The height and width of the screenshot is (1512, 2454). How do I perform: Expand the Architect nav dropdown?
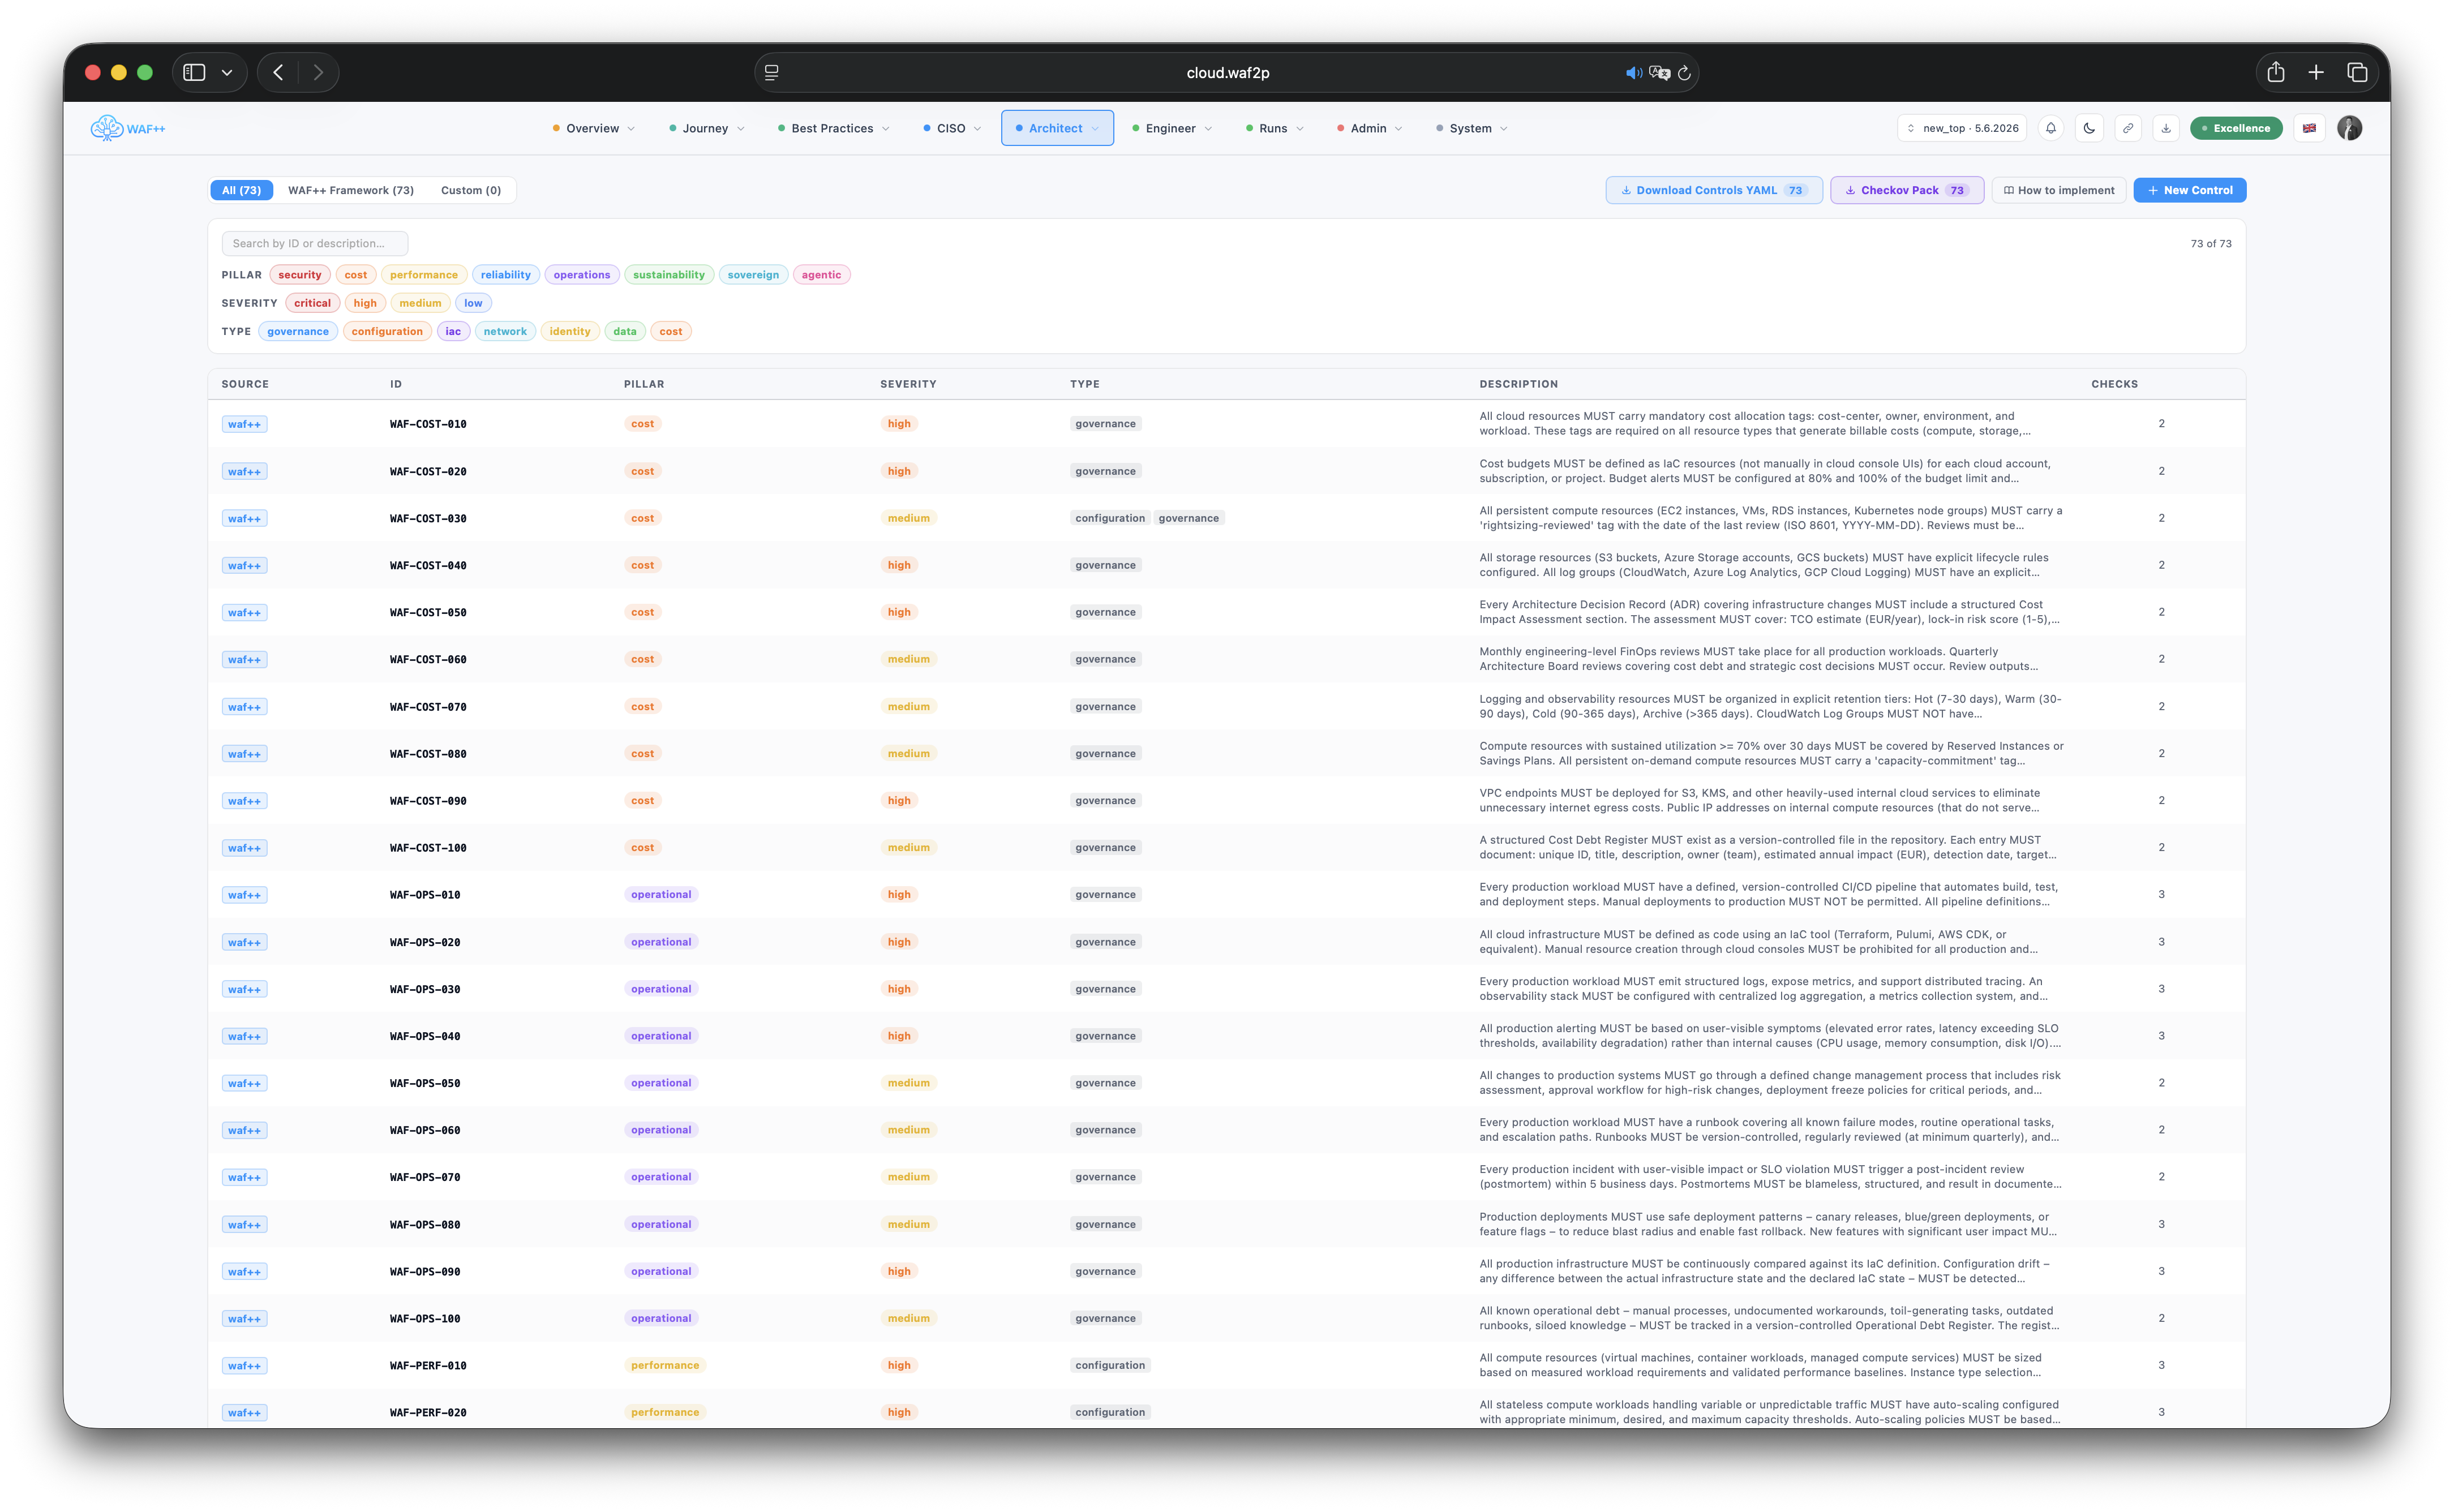pos(1057,128)
